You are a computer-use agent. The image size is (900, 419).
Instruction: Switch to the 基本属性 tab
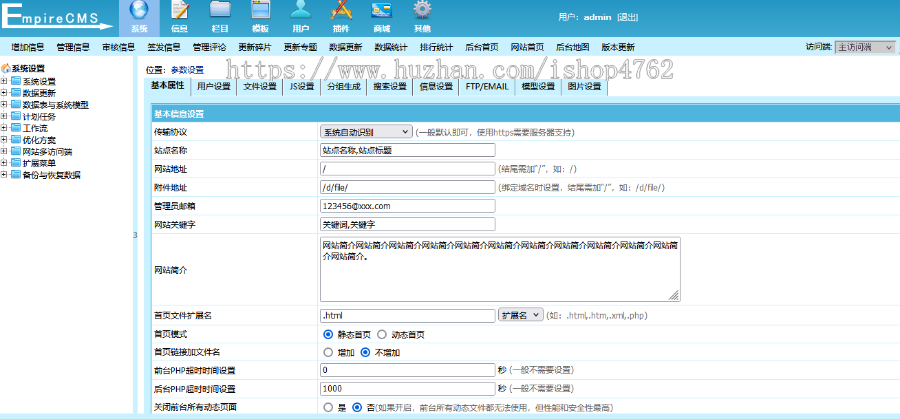pos(167,86)
